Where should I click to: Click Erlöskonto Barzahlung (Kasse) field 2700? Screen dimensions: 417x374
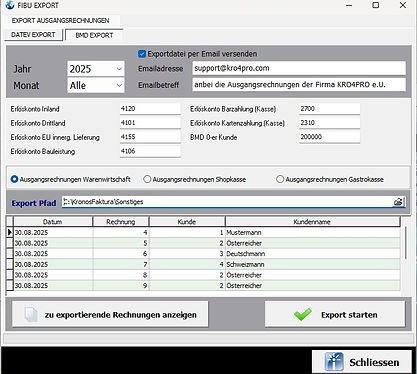[x=329, y=109]
